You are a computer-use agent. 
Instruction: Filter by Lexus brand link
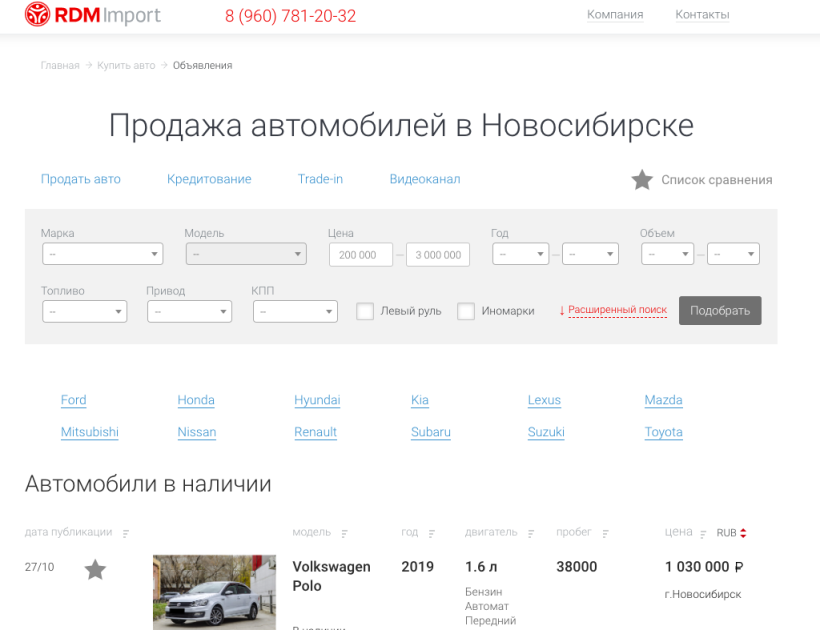pyautogui.click(x=544, y=400)
